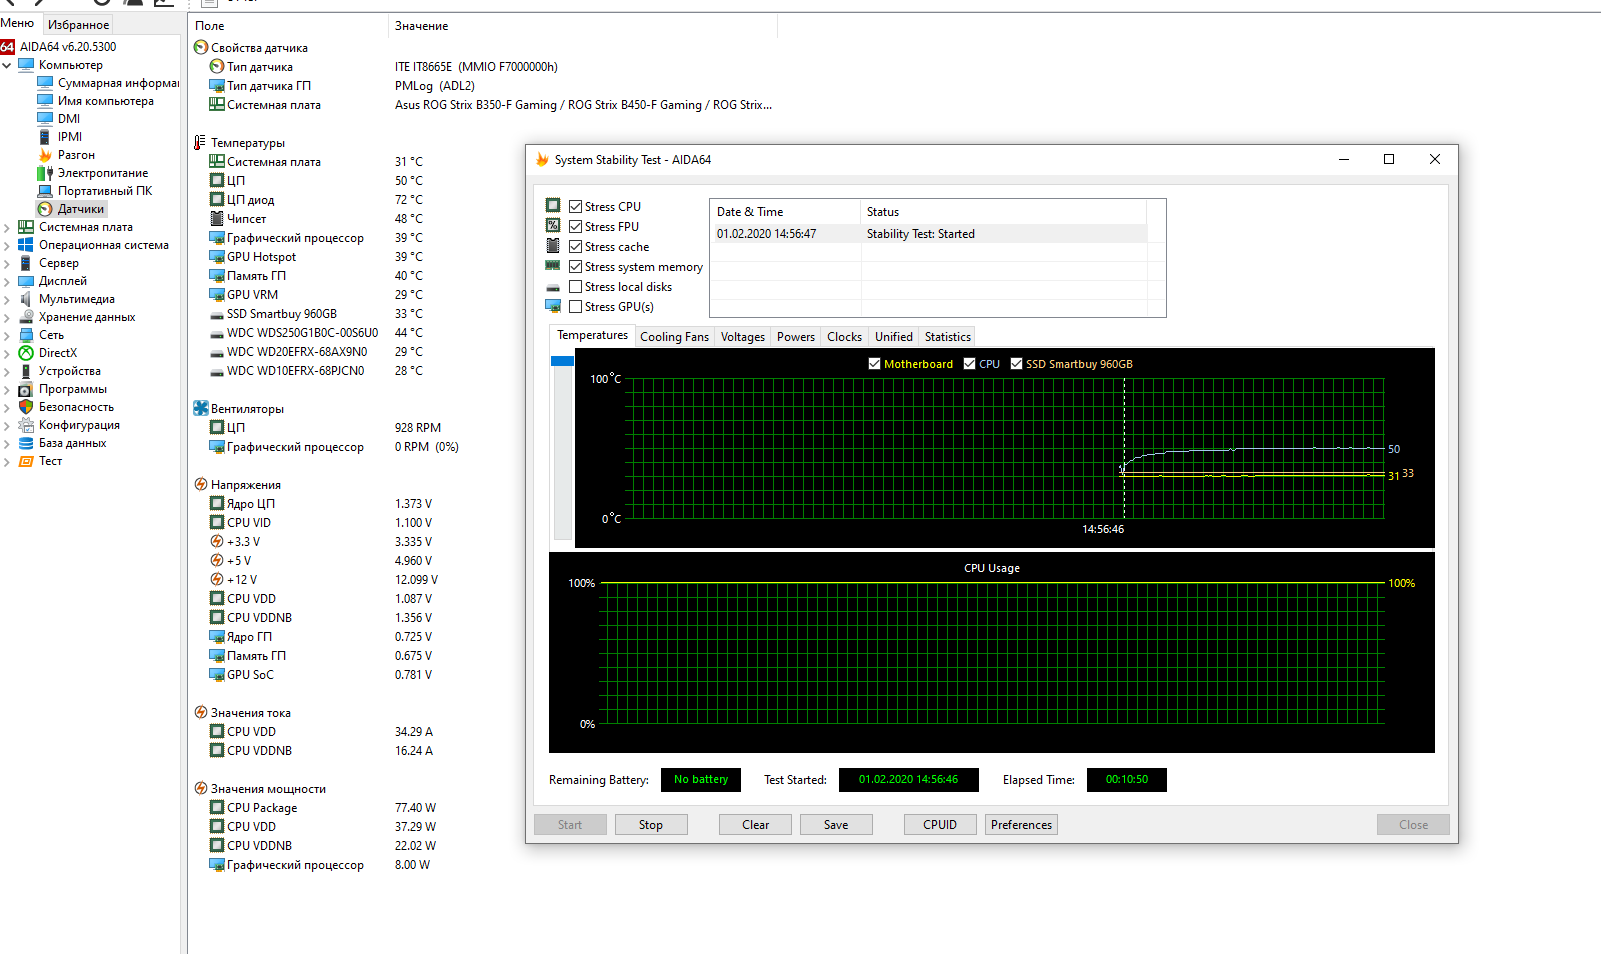Expand the Сервер tree node
The height and width of the screenshot is (954, 1601).
7,263
